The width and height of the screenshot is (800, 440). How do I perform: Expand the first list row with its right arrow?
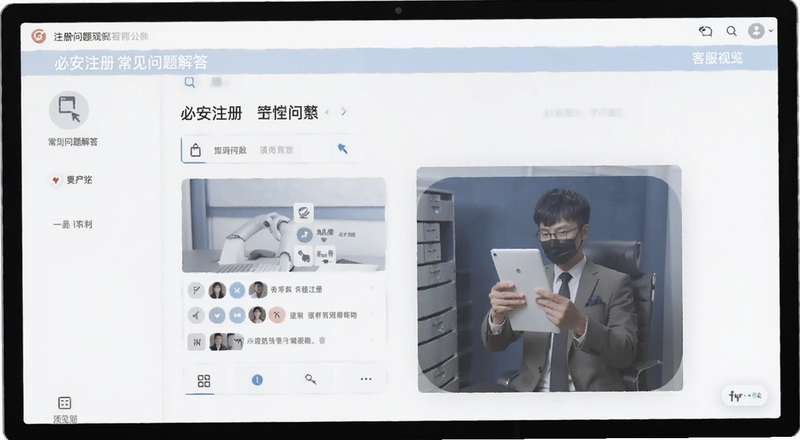[371, 289]
